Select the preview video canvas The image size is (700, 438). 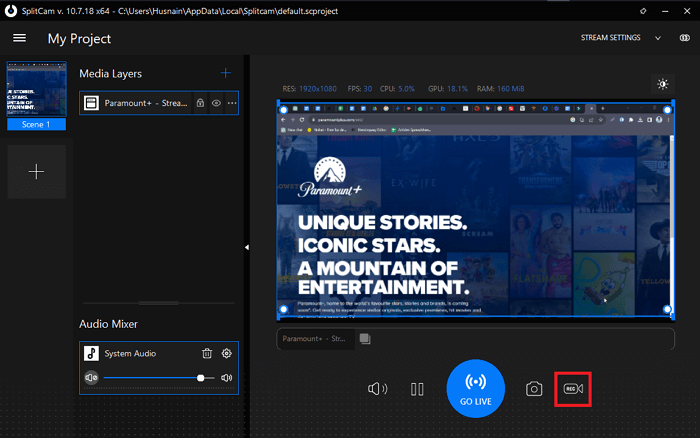(475, 209)
